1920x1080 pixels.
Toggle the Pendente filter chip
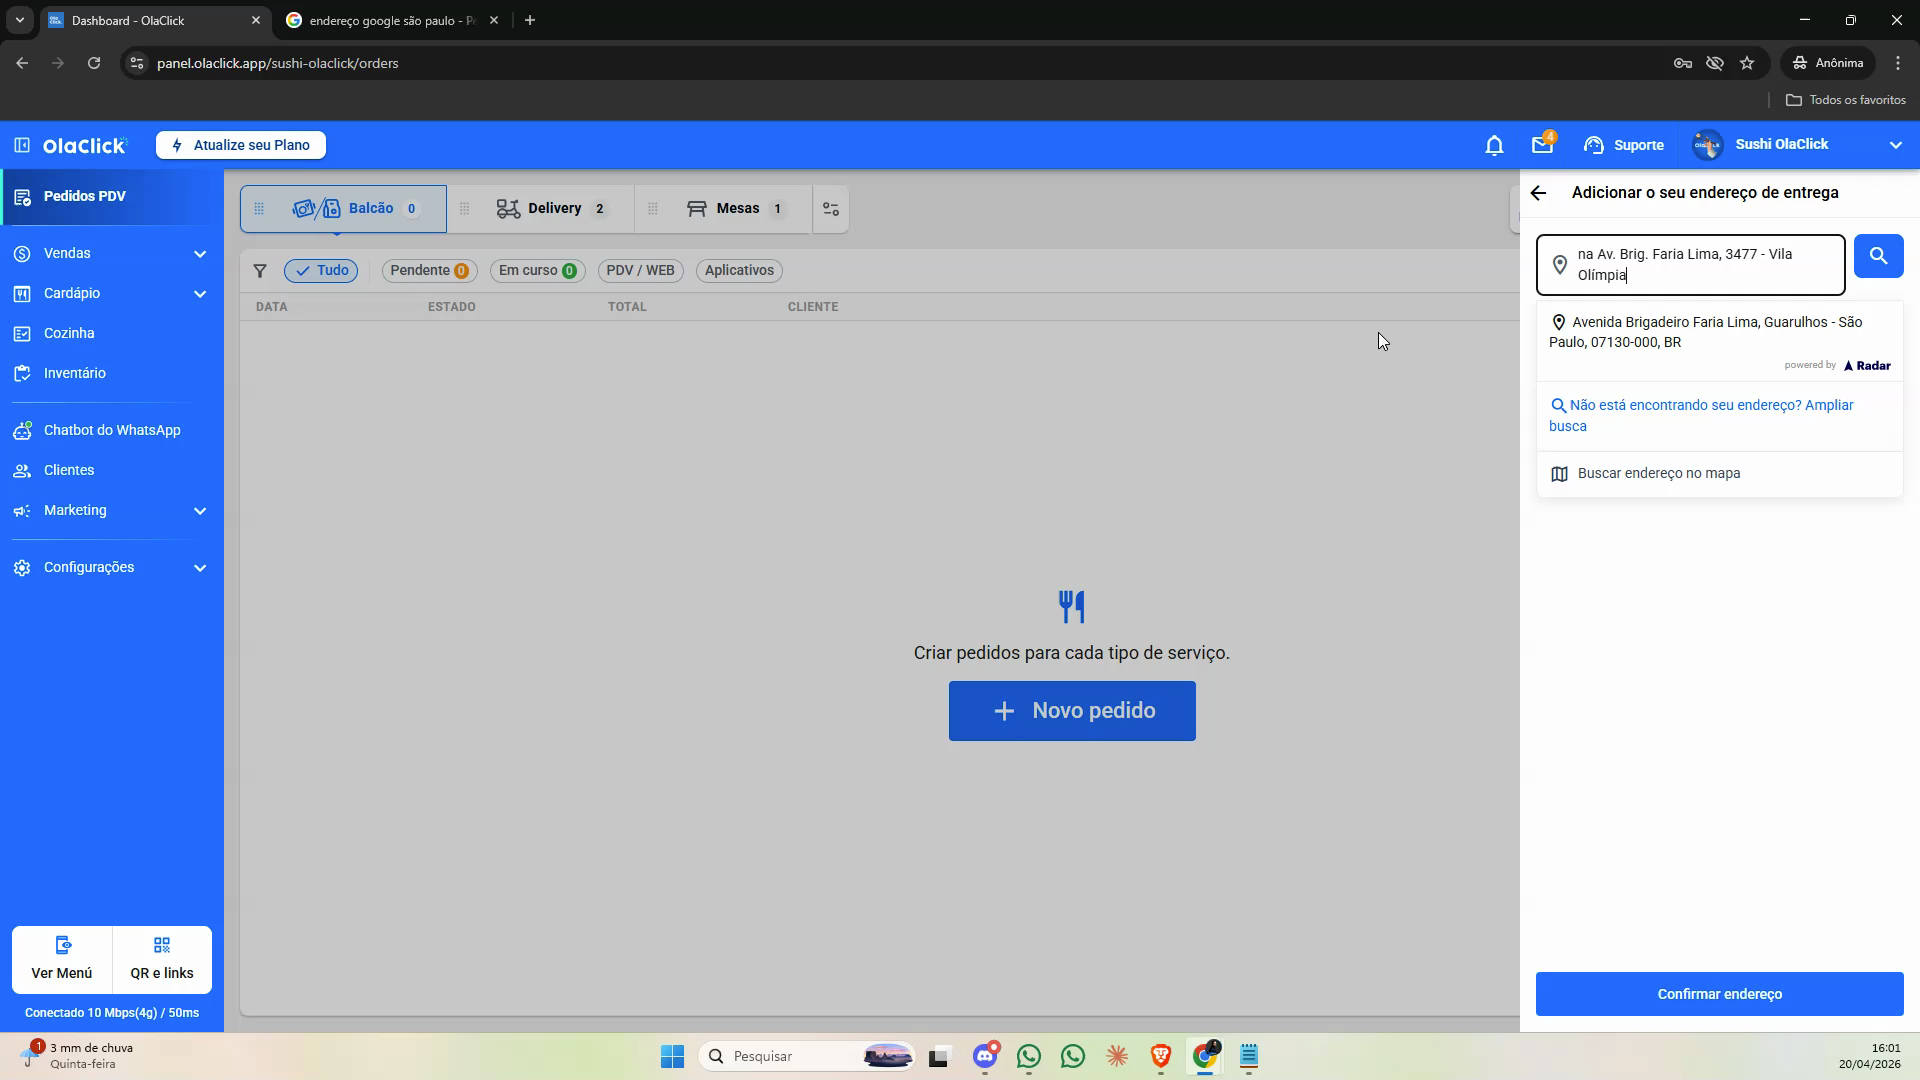coord(429,271)
